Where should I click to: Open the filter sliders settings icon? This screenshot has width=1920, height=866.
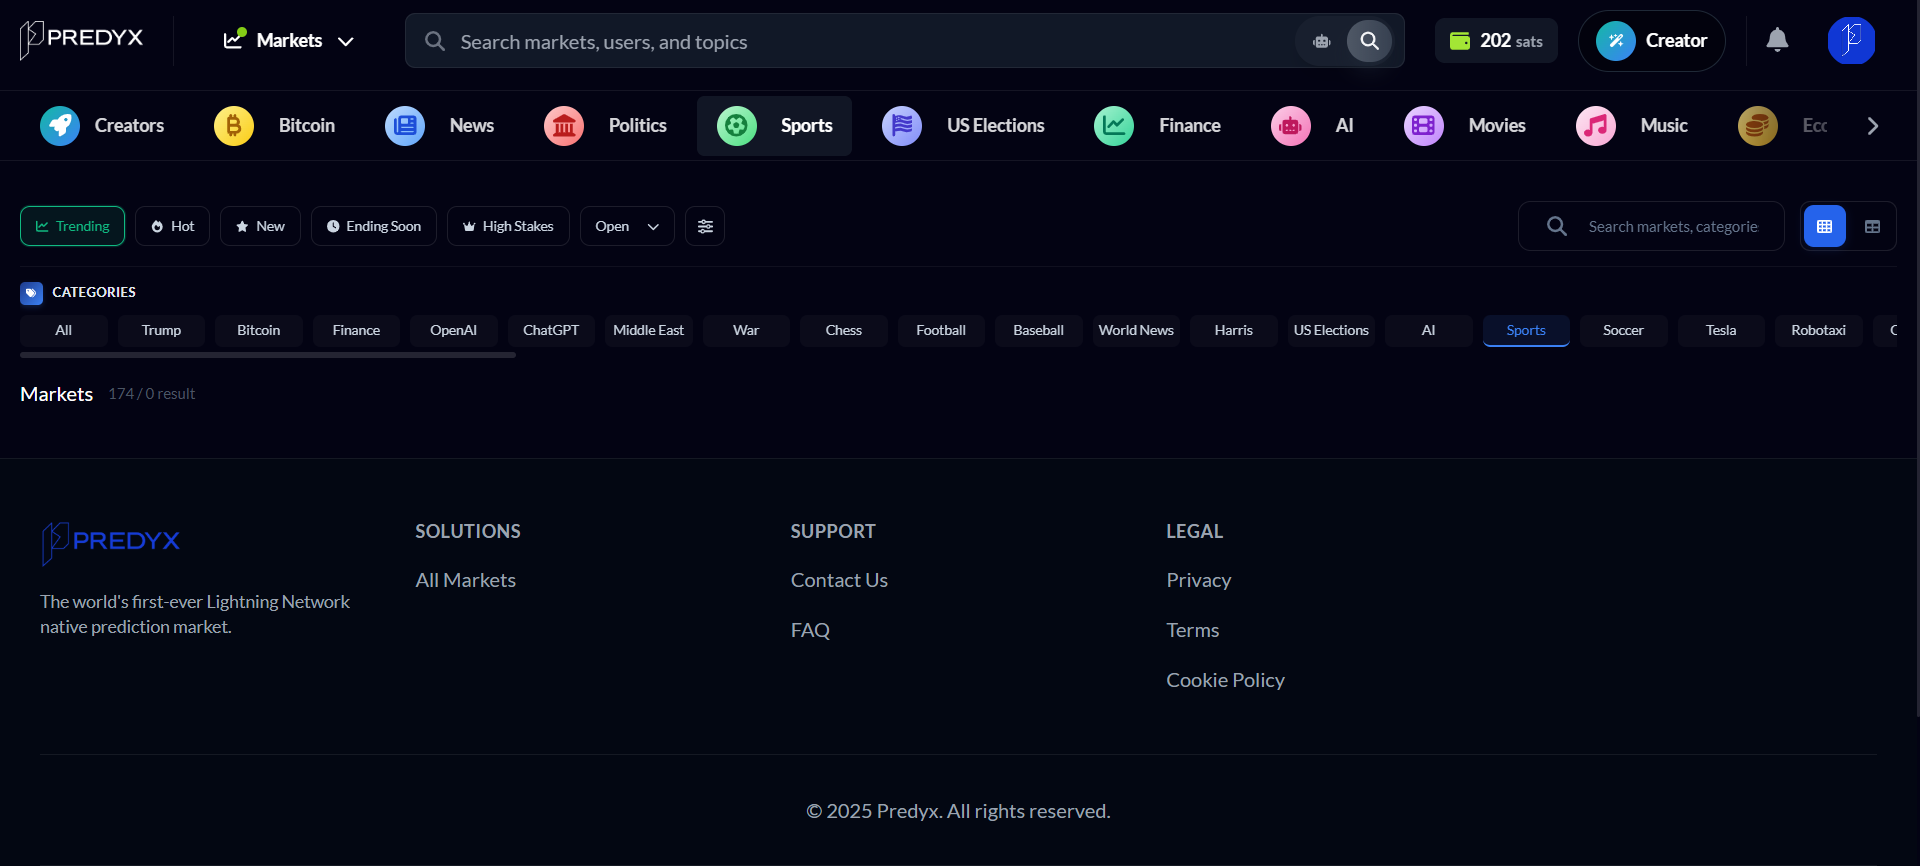(705, 226)
